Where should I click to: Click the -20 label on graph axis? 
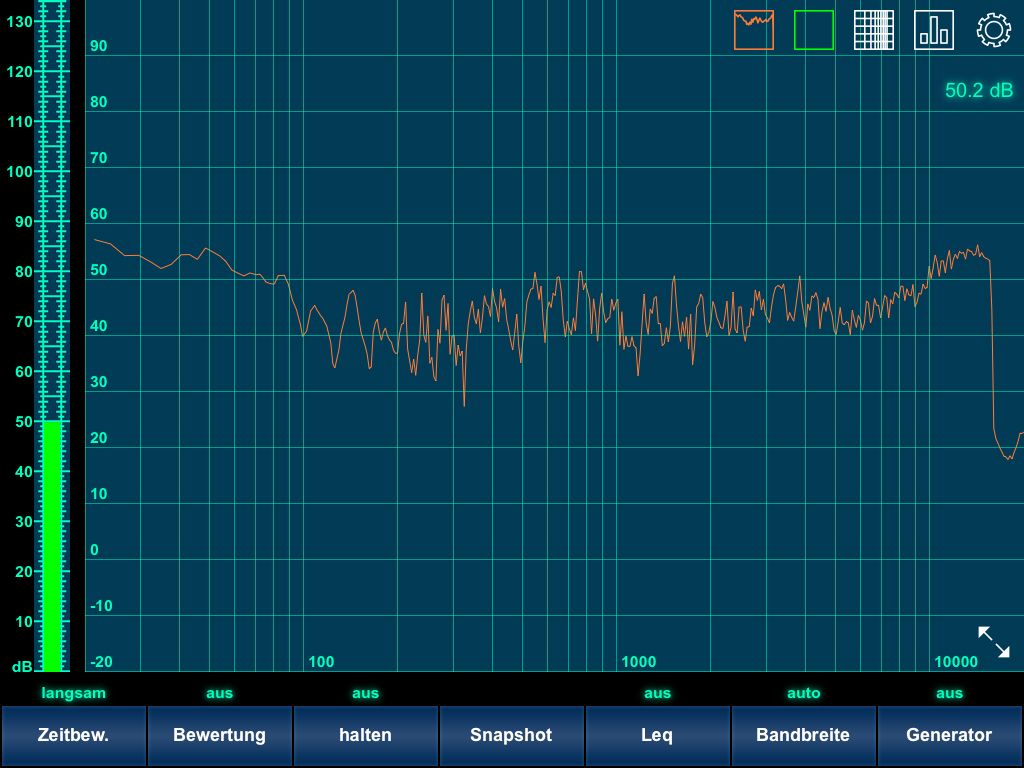101,662
